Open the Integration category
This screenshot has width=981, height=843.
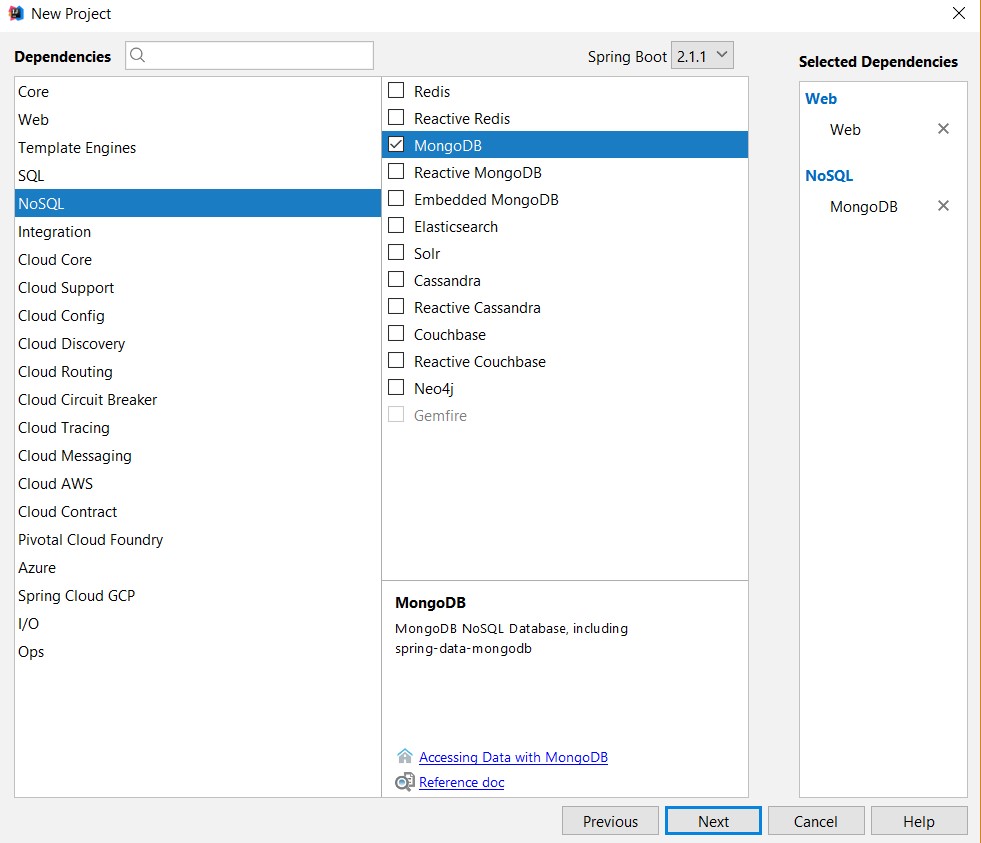coord(198,232)
